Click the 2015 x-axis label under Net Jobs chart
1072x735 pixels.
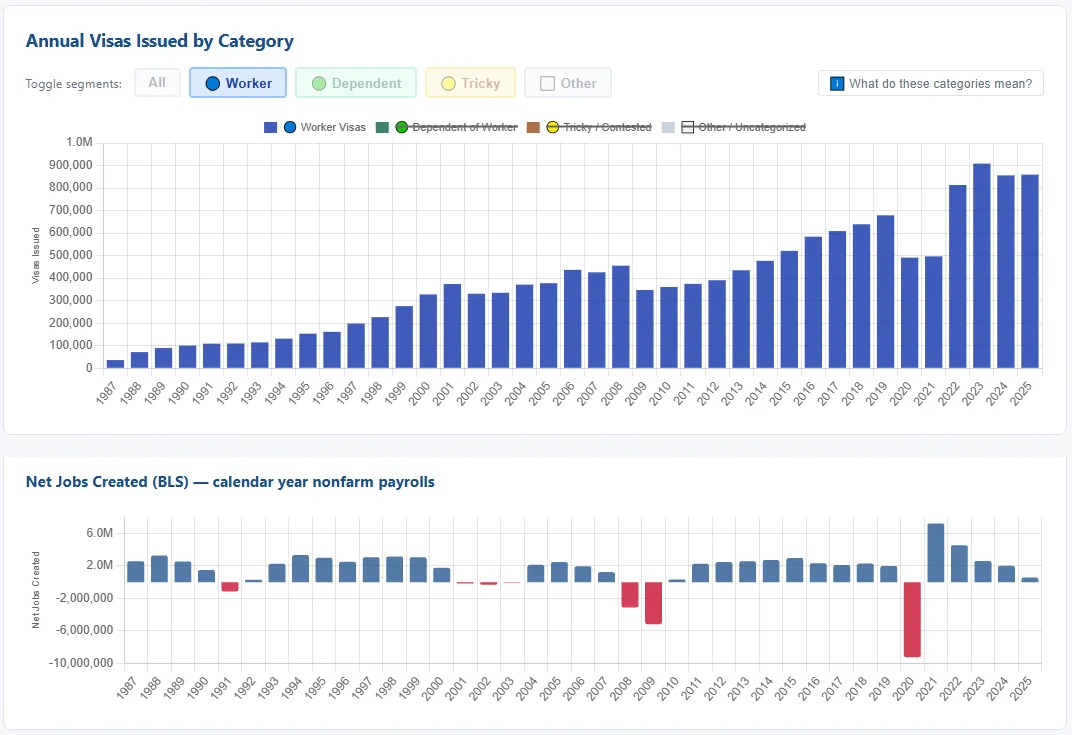(x=785, y=688)
